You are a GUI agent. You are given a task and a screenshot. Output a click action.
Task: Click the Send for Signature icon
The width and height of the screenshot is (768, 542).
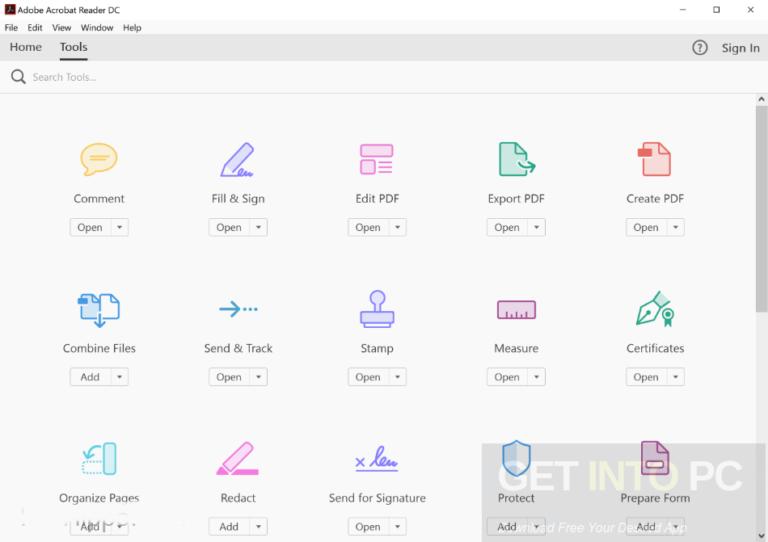[377, 459]
